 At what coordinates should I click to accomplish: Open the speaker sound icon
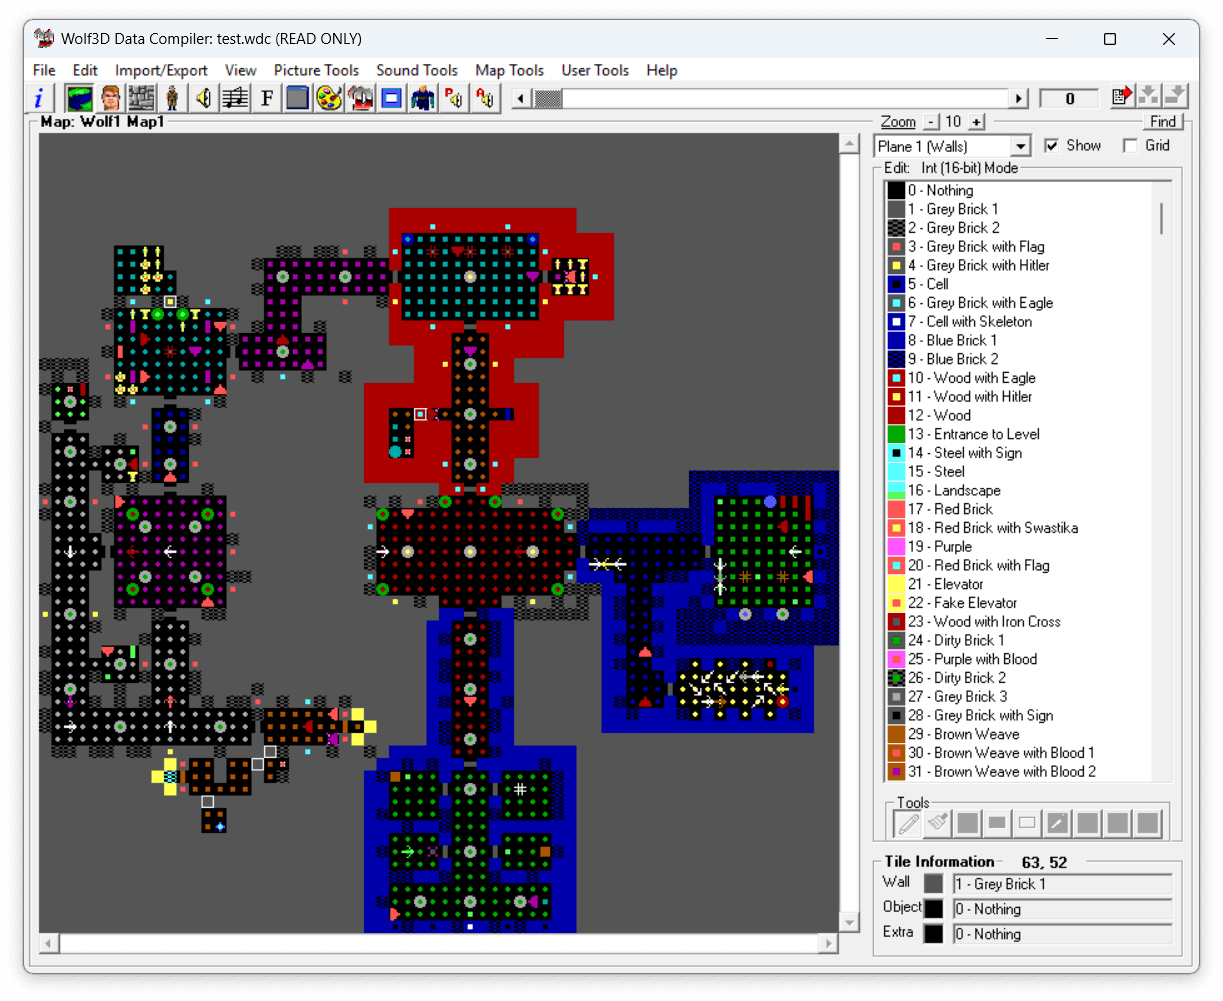pos(204,97)
